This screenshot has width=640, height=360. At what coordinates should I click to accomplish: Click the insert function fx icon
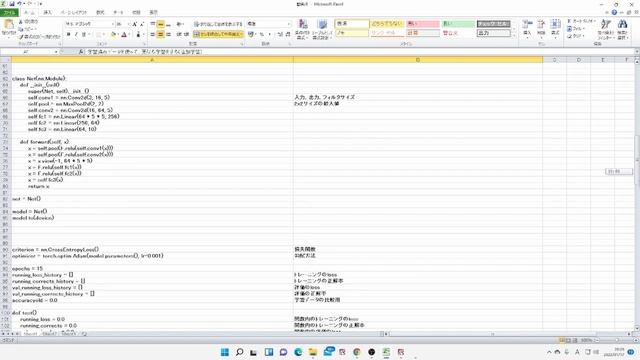click(x=81, y=52)
